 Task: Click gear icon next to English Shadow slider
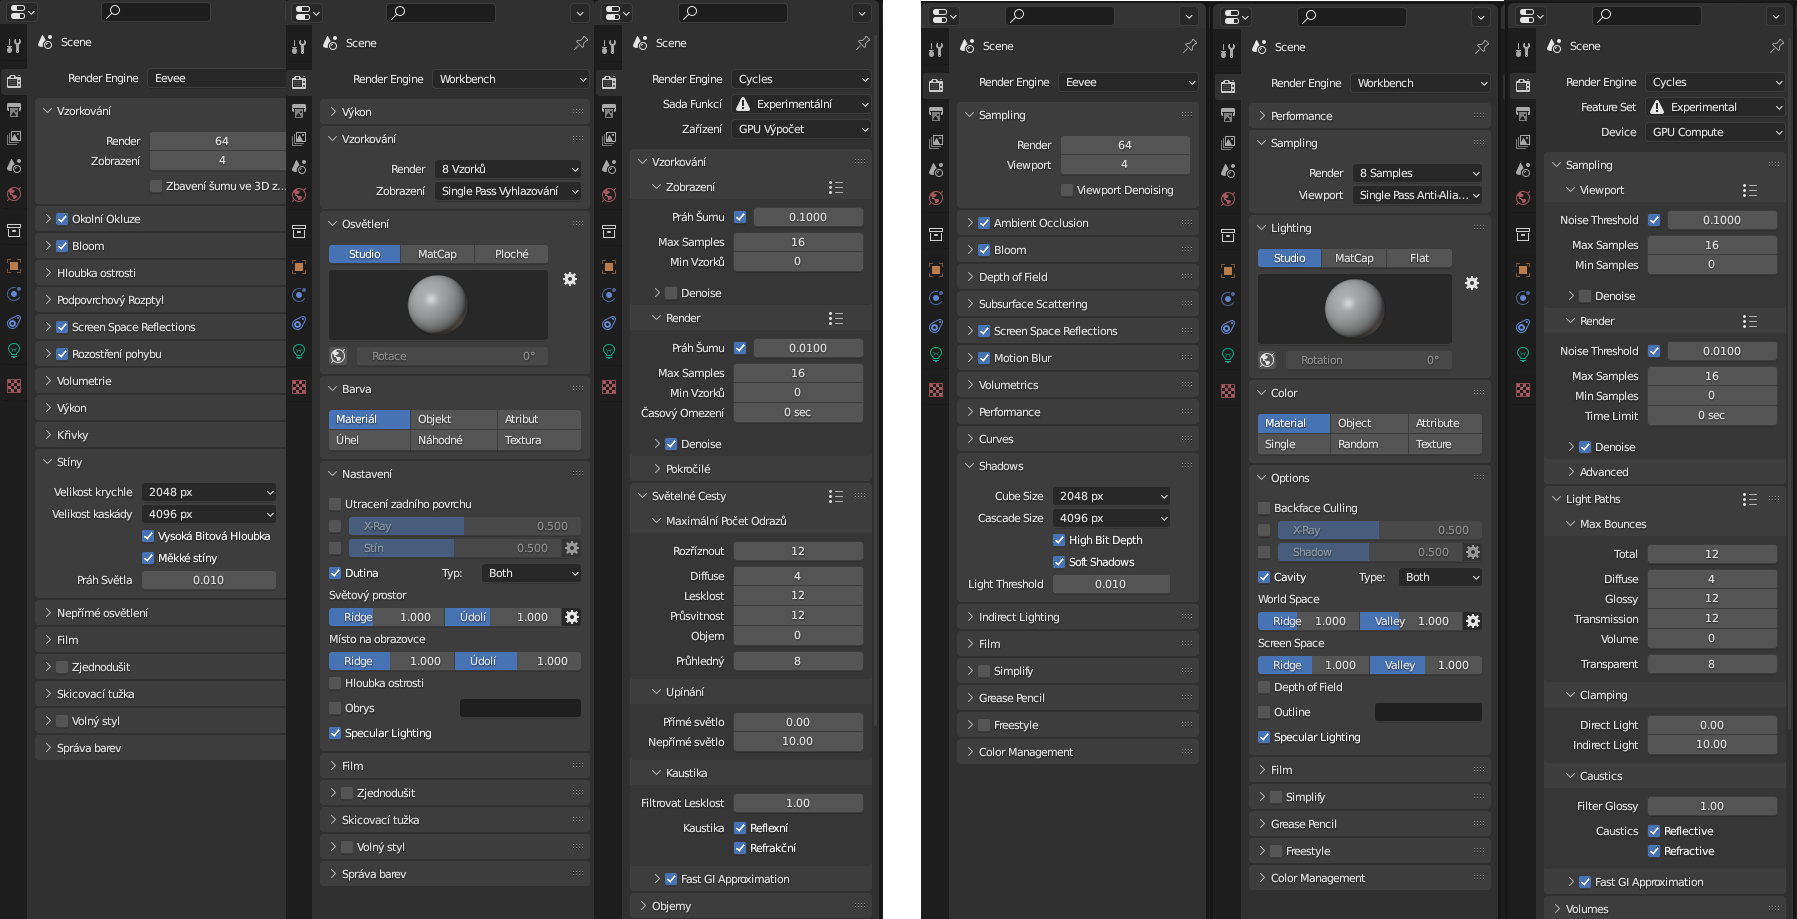1473,552
